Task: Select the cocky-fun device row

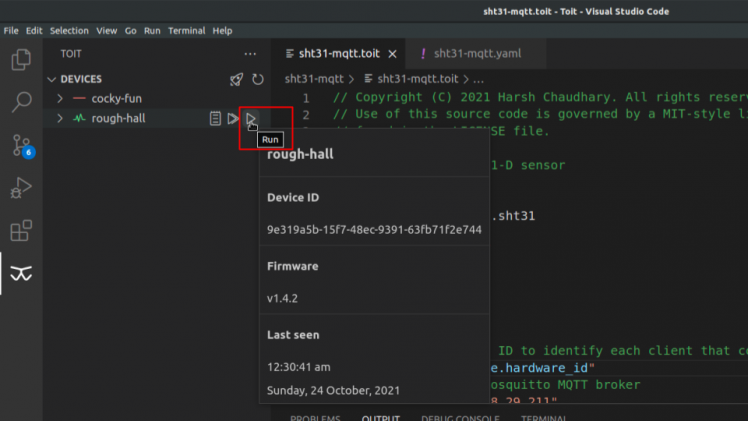Action: (x=156, y=98)
